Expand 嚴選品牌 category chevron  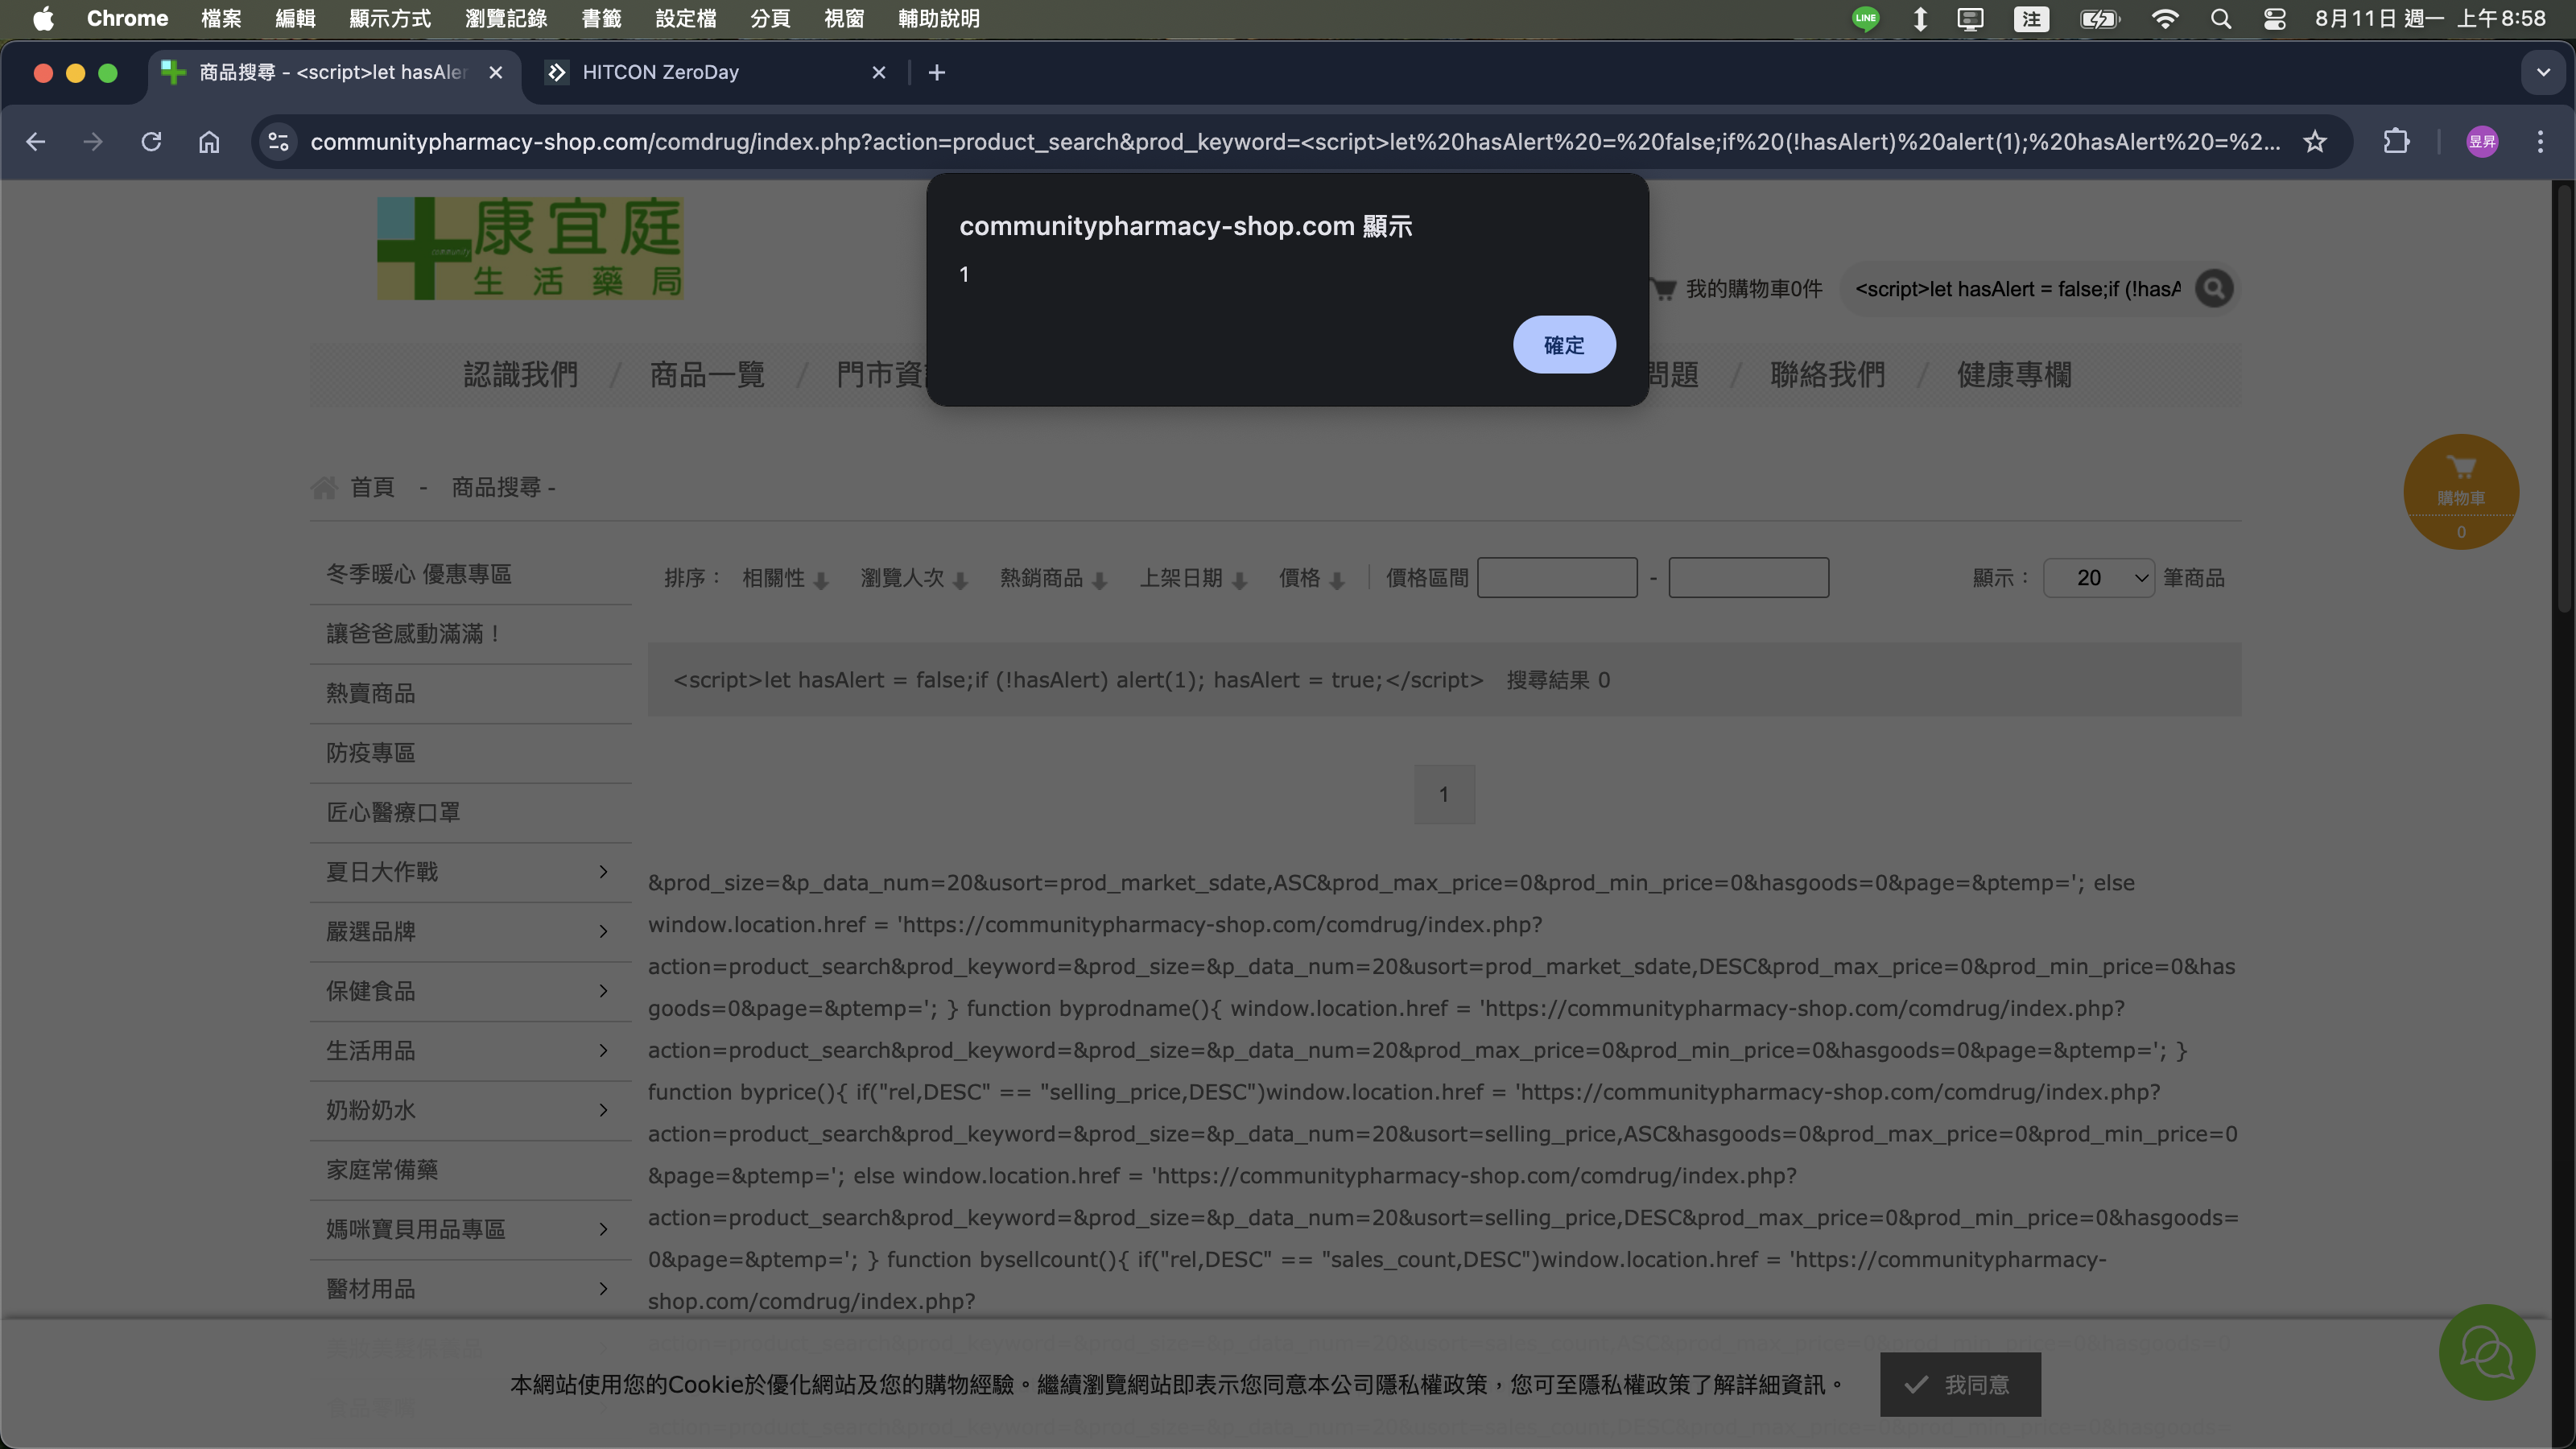coord(603,932)
